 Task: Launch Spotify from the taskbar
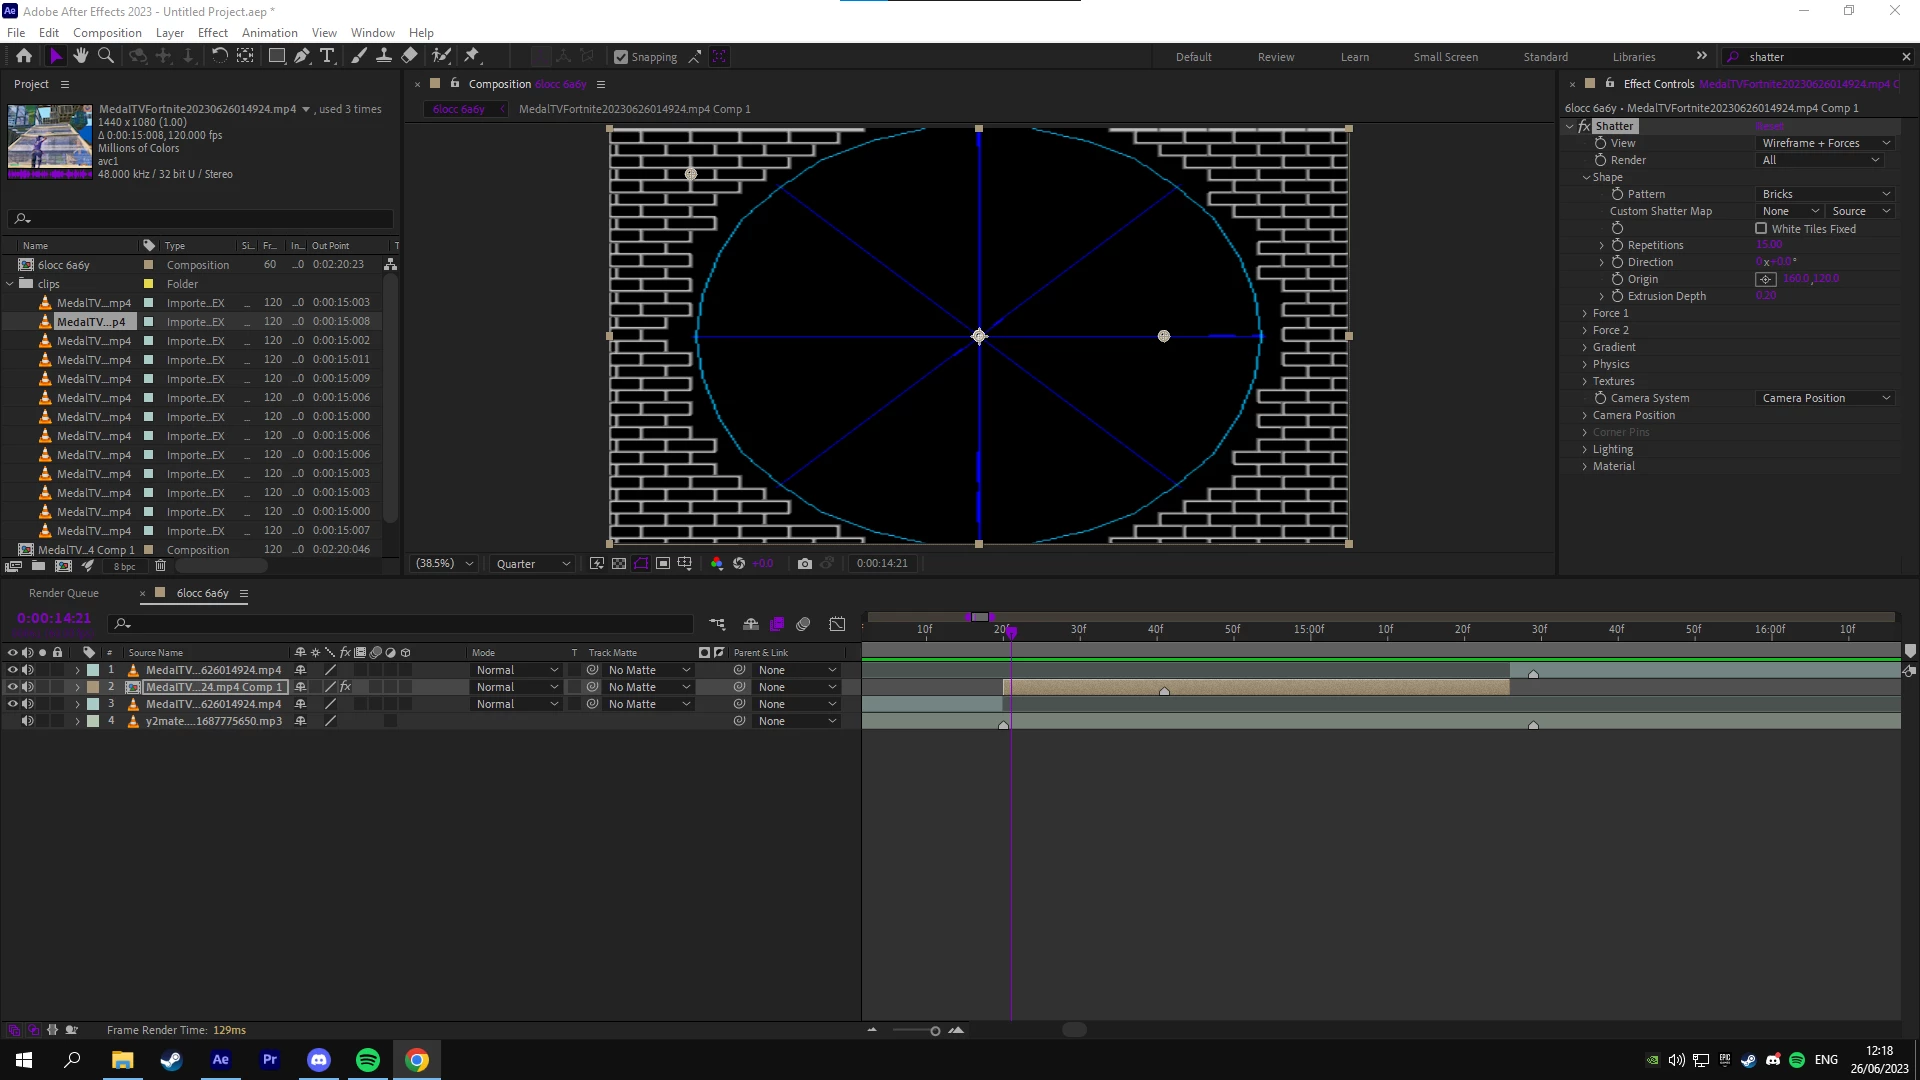pos(368,1060)
